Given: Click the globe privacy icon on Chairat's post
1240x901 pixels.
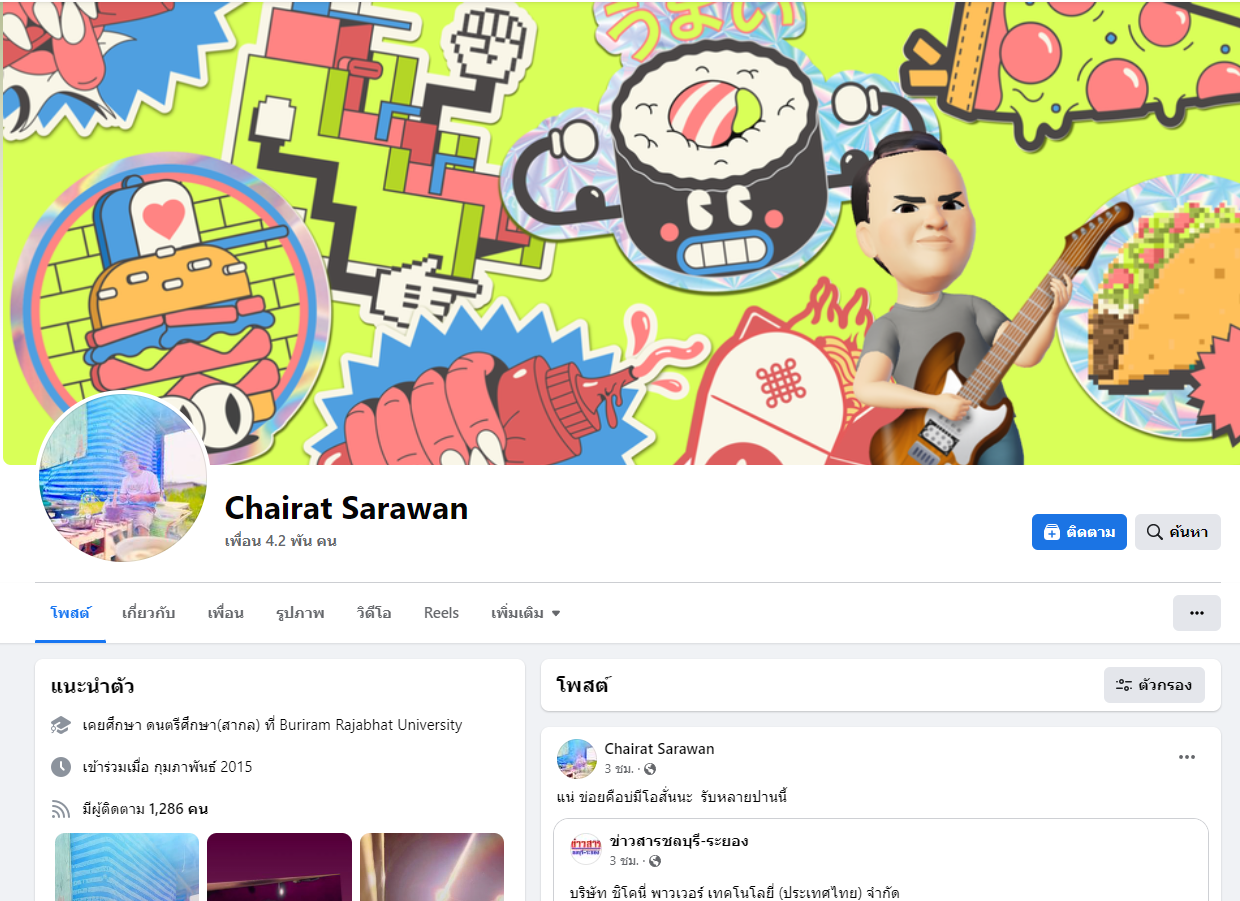Looking at the screenshot, I should click(650, 769).
